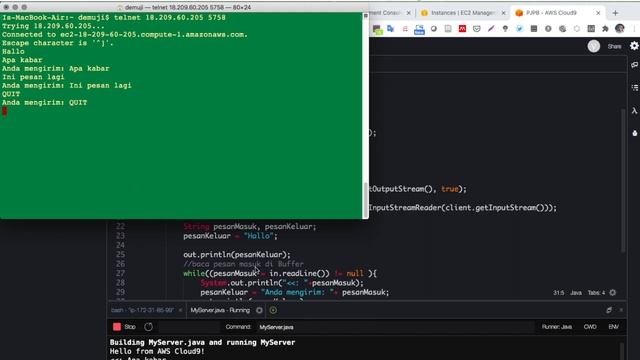Open the new tab plus icon in the console pane
This screenshot has width=640, height=360.
[x=273, y=310]
